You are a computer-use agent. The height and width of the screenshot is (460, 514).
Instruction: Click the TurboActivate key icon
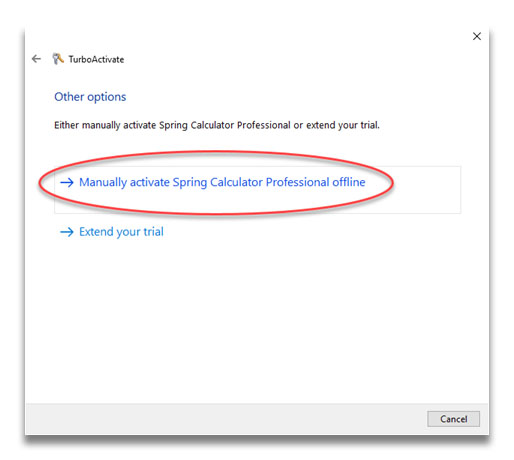pyautogui.click(x=58, y=59)
